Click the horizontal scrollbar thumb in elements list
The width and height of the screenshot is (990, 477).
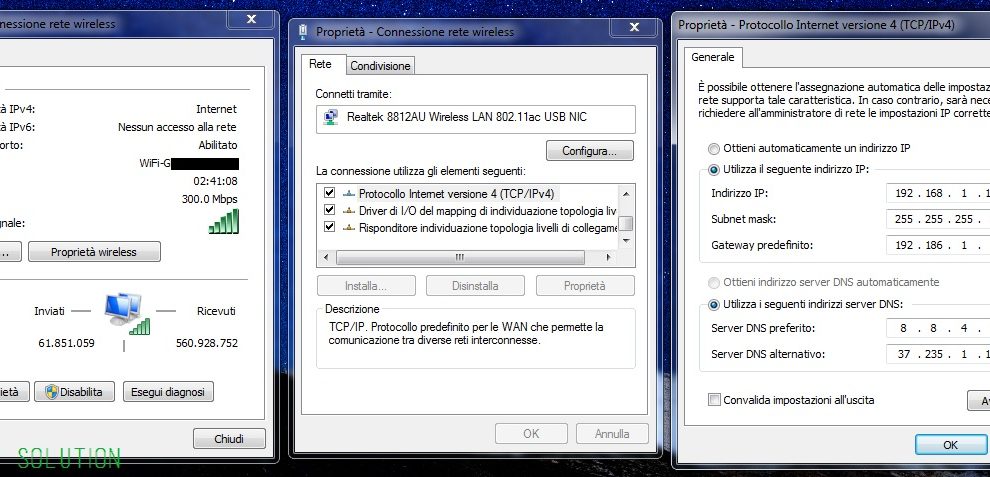[x=460, y=257]
